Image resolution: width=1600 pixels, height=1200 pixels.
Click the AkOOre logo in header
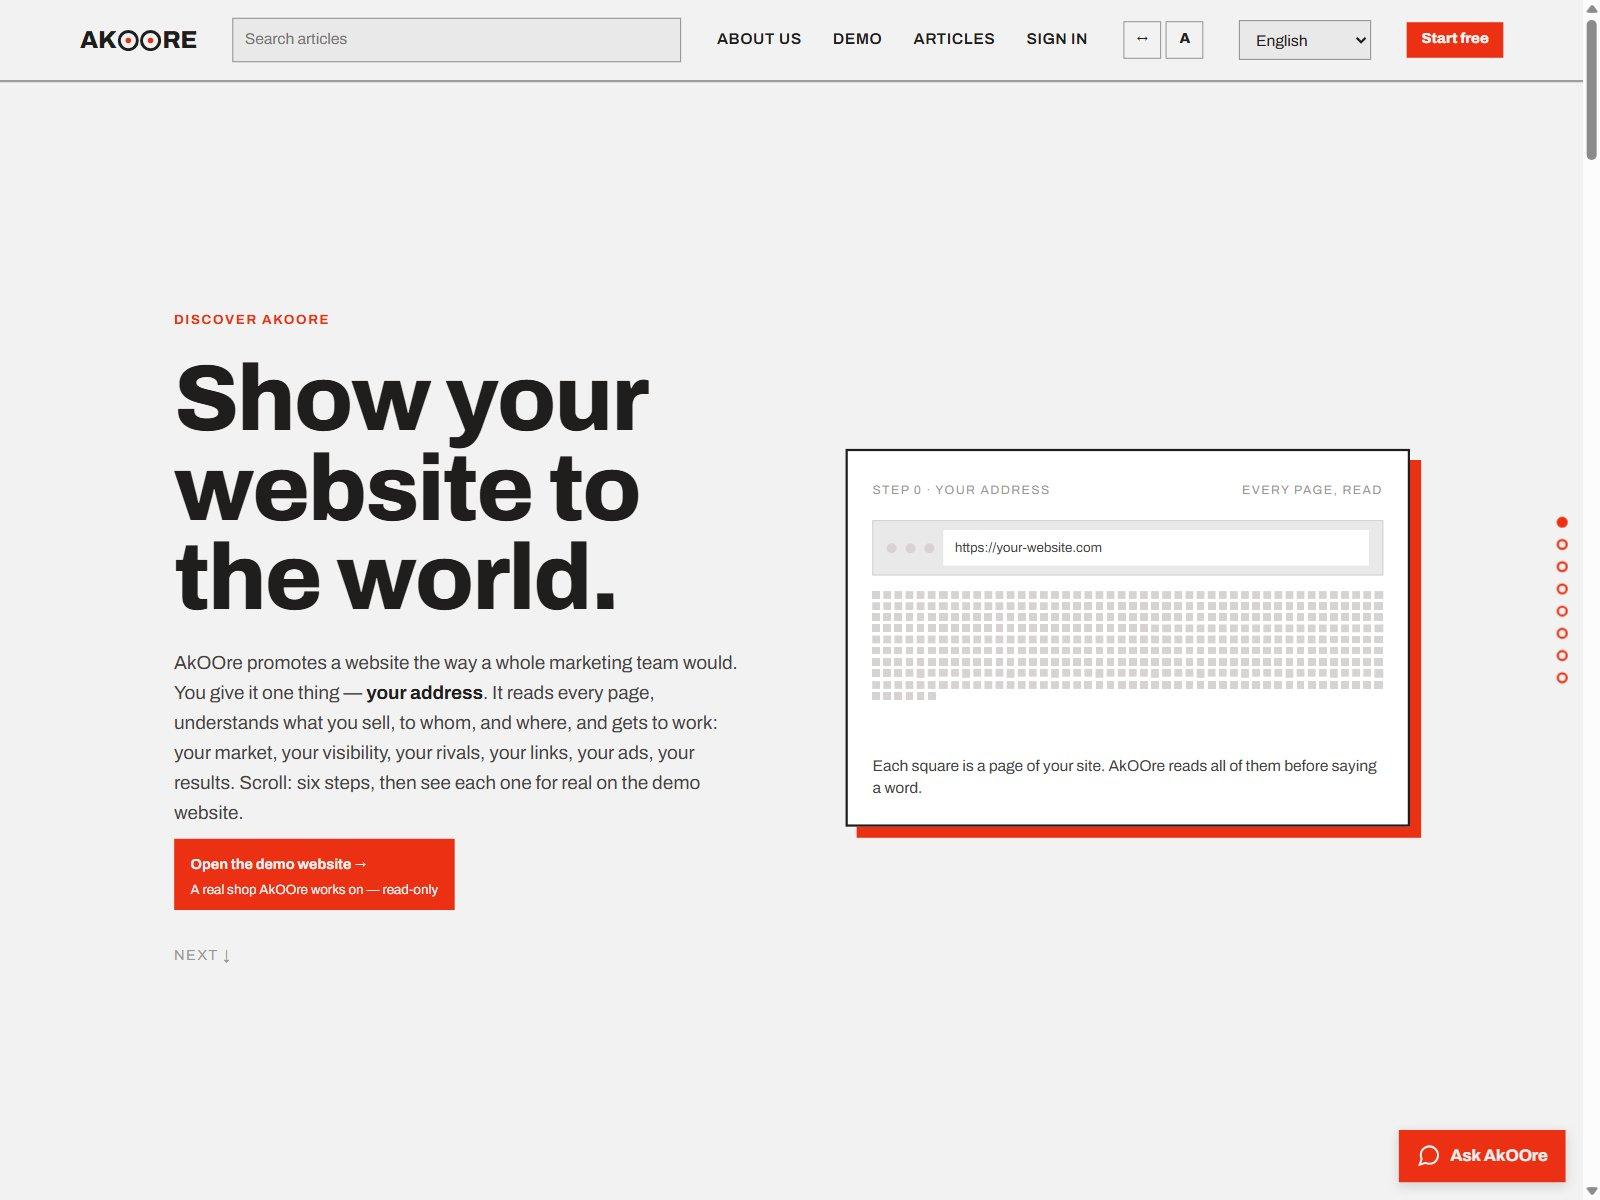tap(138, 40)
